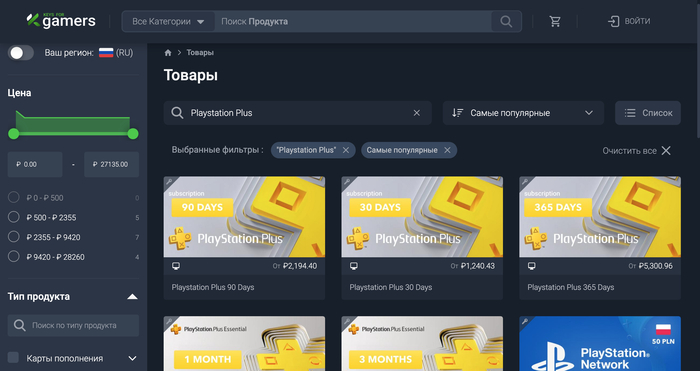Select the ₽ 9420 - ₽ 28260 price range
This screenshot has width=700, height=371.
tap(14, 256)
